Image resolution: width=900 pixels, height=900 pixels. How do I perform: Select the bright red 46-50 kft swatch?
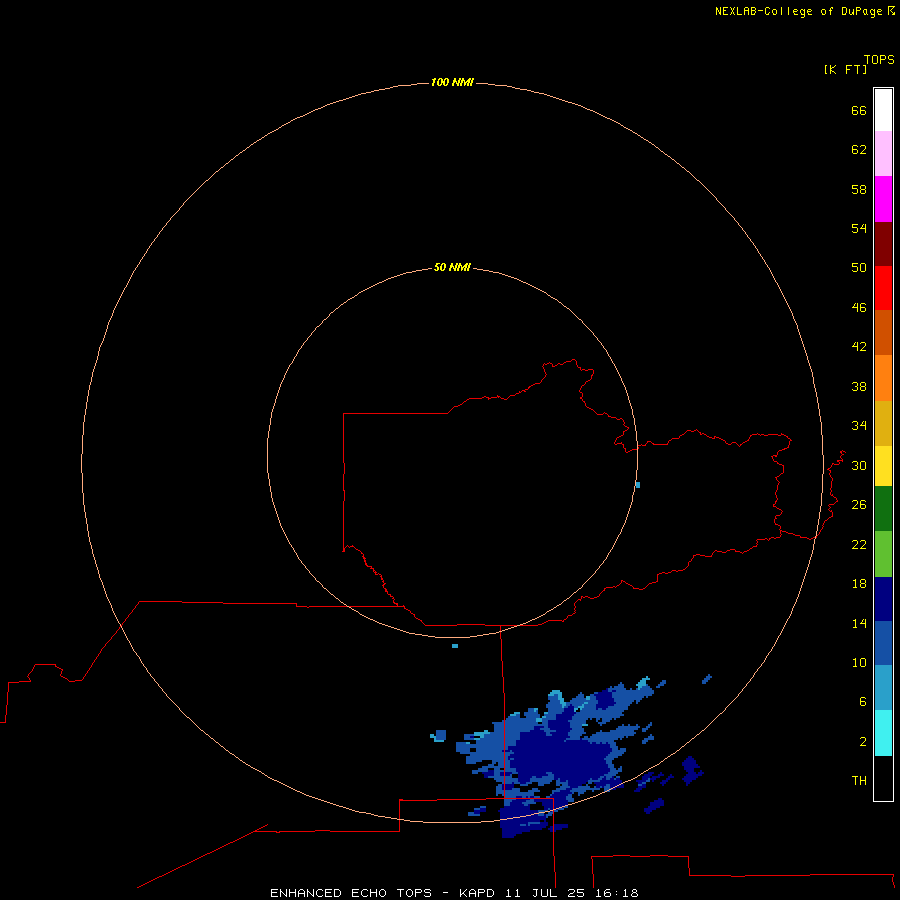[883, 288]
